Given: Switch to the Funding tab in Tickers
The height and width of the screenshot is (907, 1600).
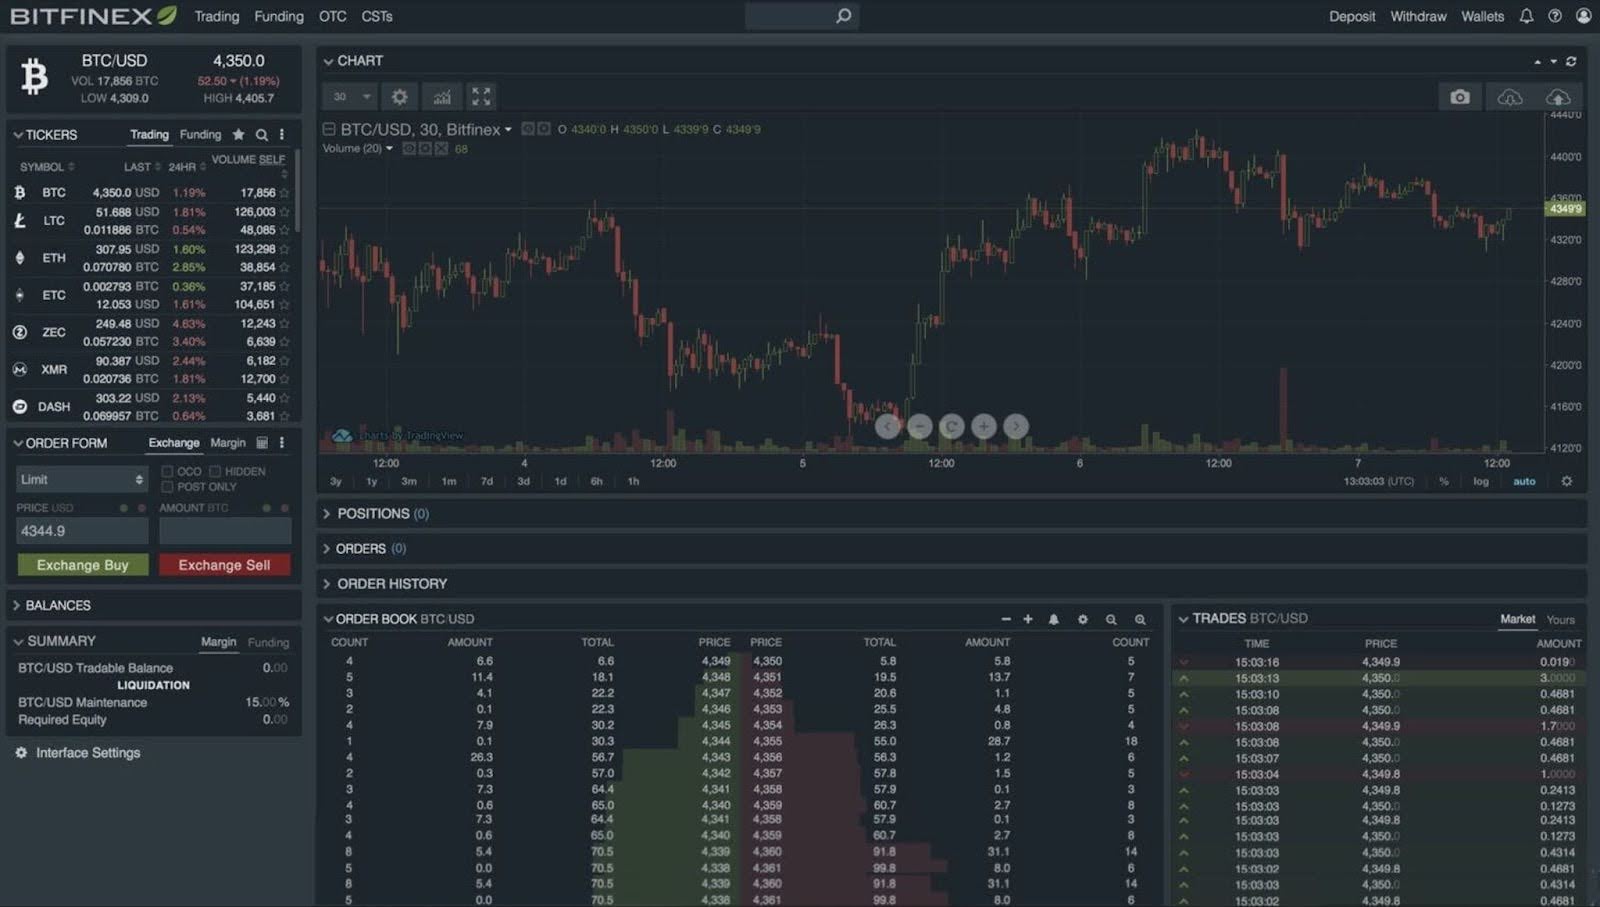Looking at the screenshot, I should pos(200,134).
